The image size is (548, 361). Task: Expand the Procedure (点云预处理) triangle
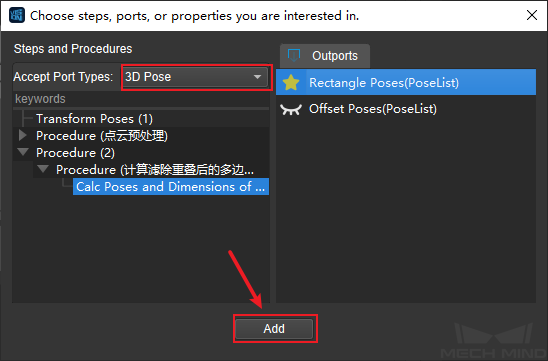pos(23,135)
